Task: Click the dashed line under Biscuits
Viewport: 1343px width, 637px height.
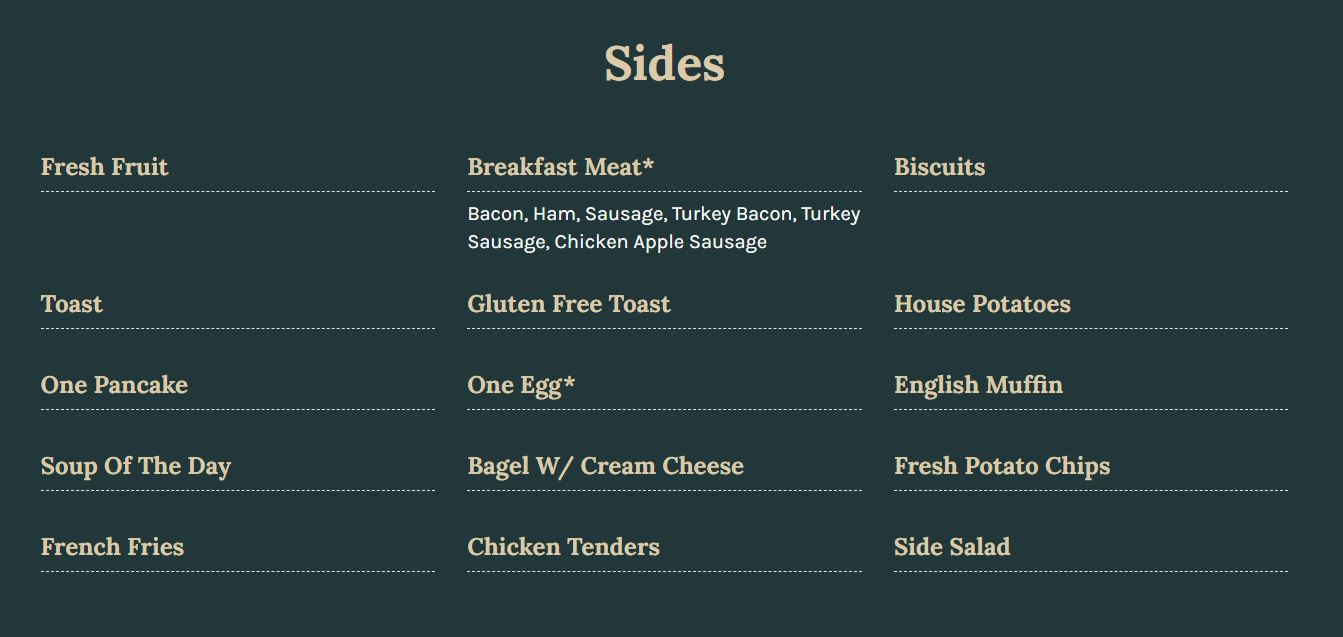Action: click(1090, 191)
